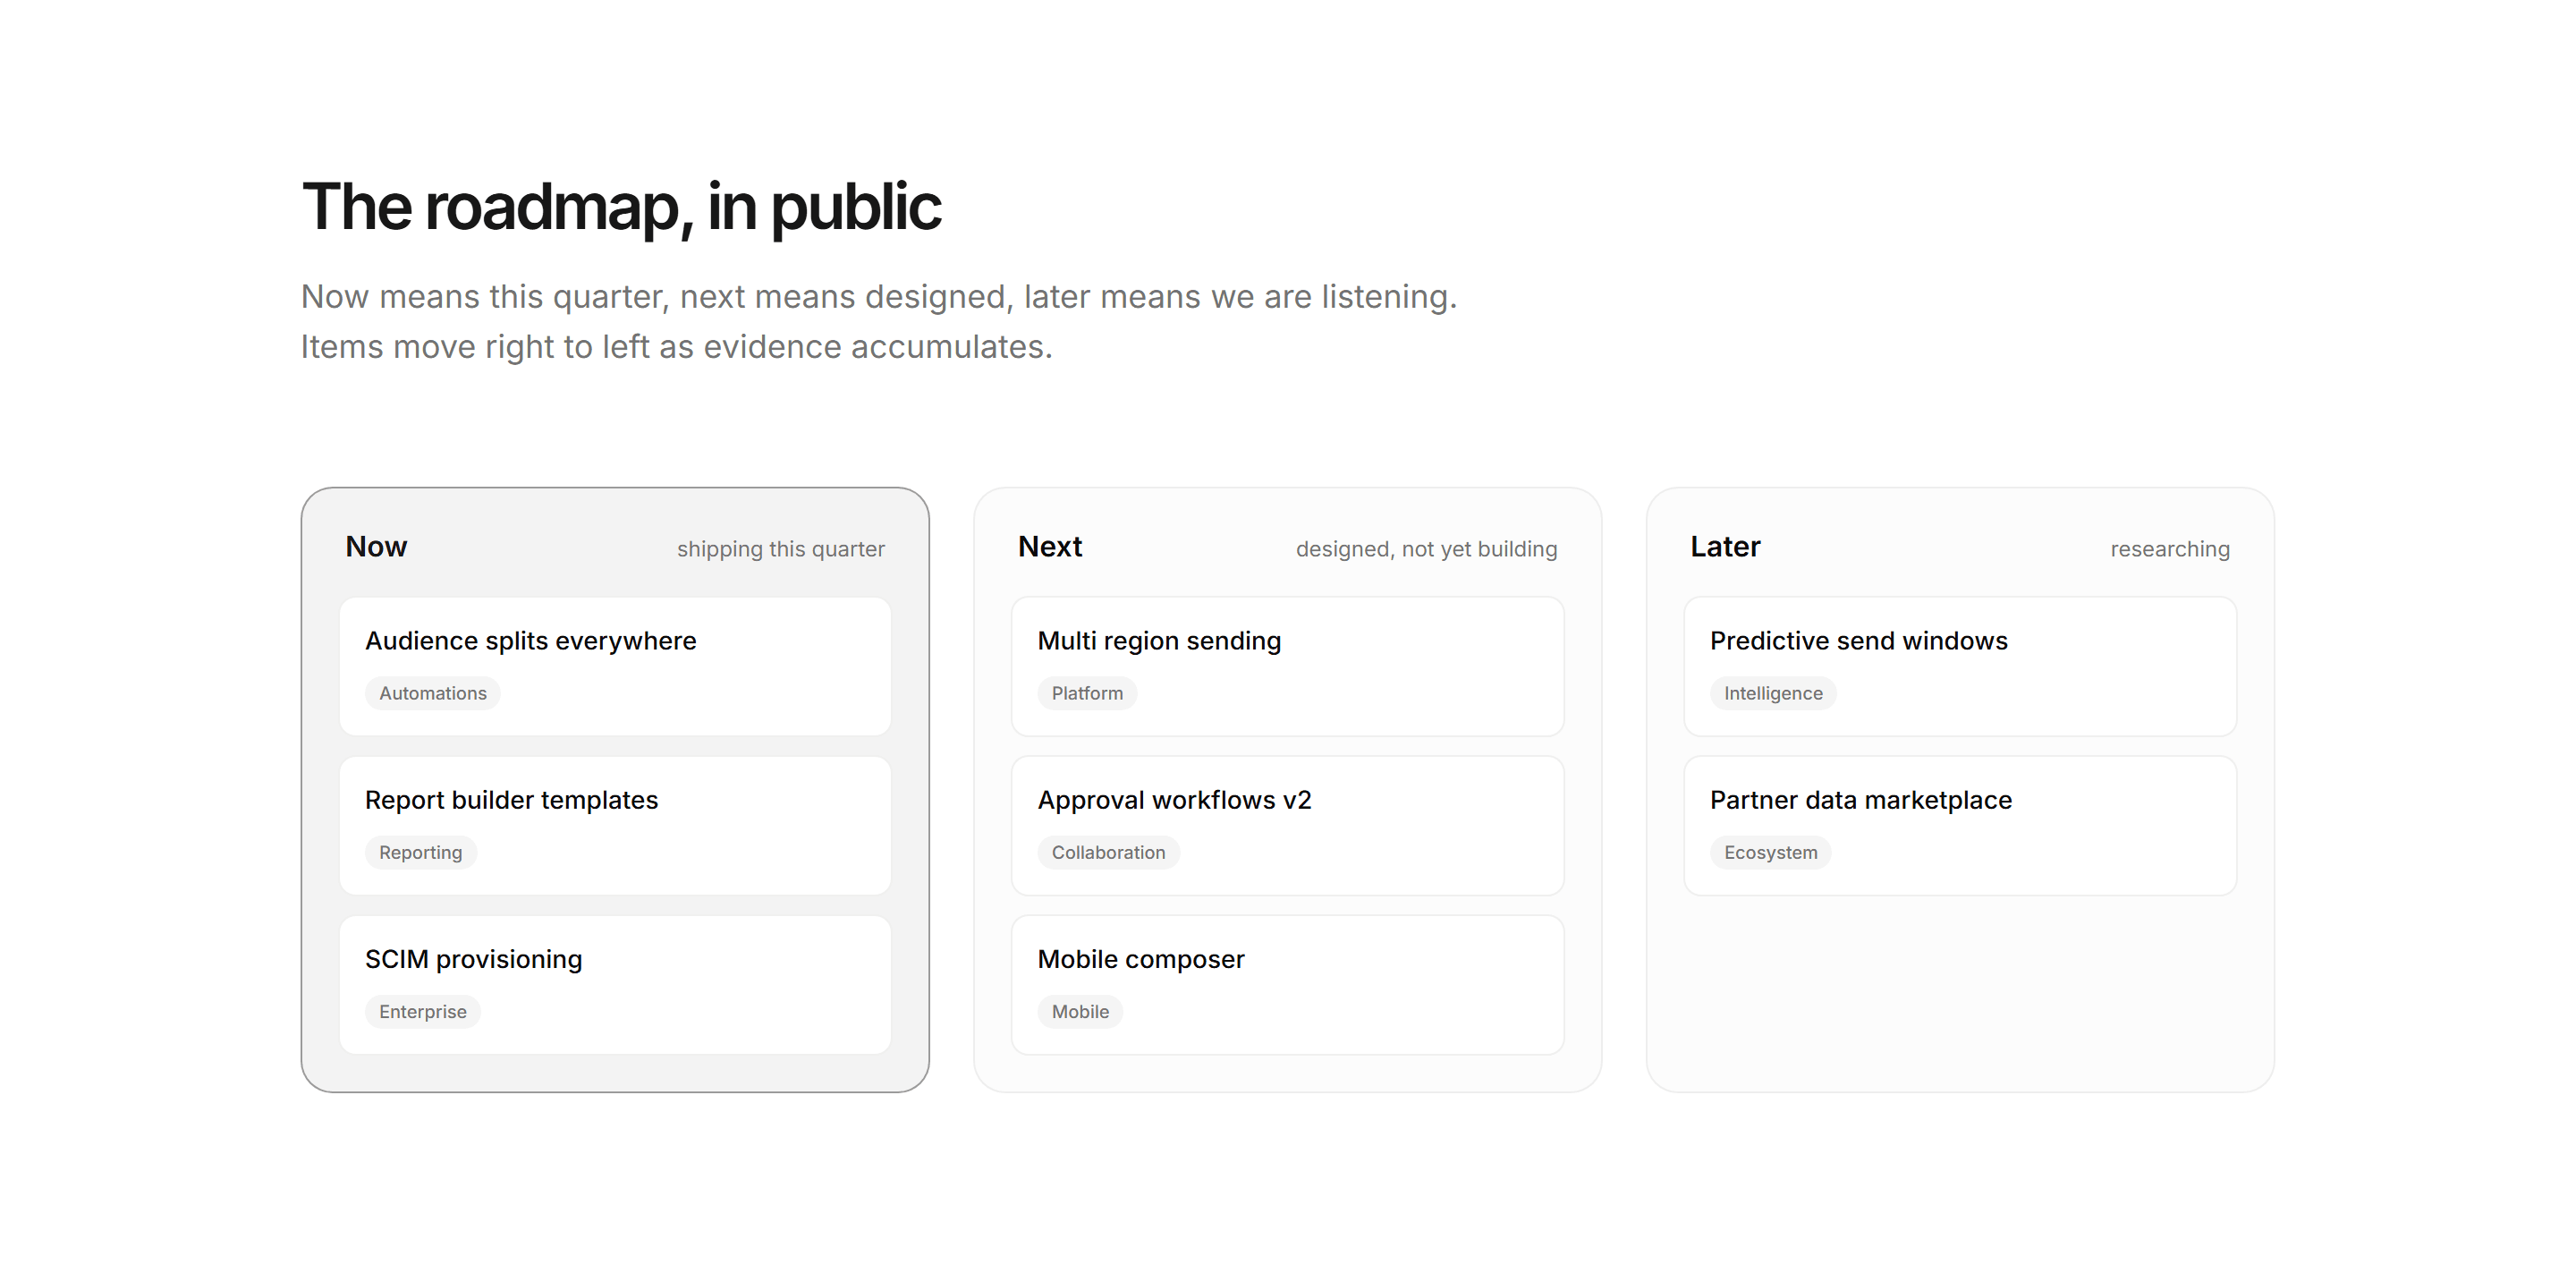This screenshot has height=1265, width=2576.
Task: Open the Report builder templates card
Action: (x=615, y=825)
